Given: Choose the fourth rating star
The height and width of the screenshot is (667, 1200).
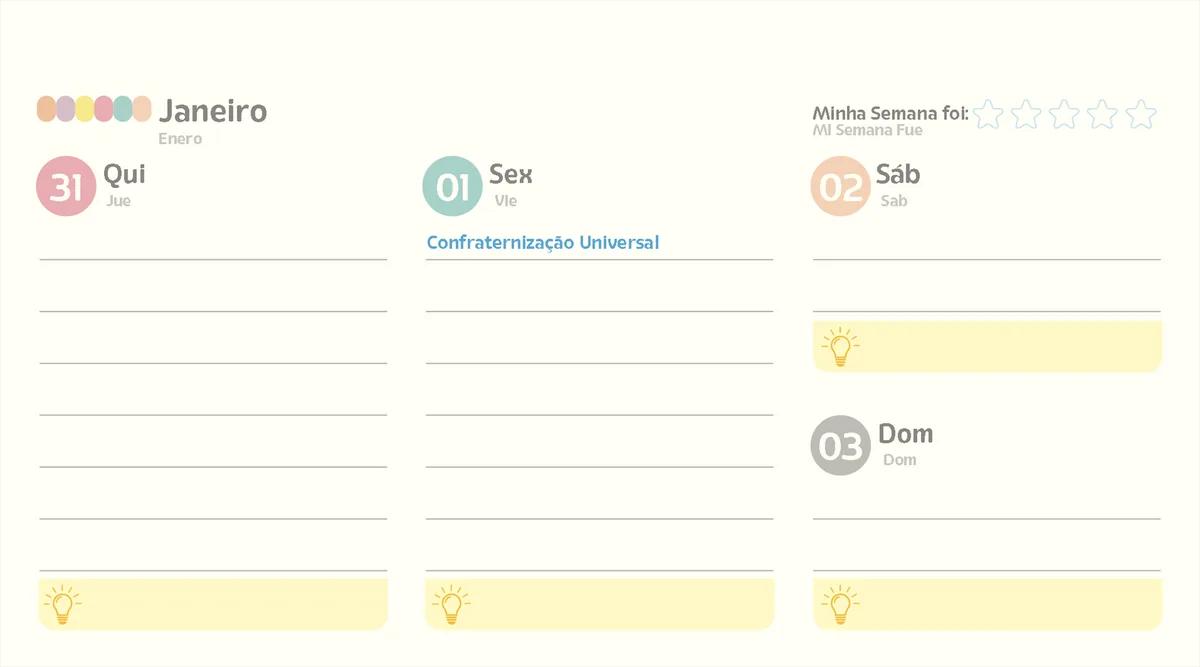Looking at the screenshot, I should coord(1102,114).
